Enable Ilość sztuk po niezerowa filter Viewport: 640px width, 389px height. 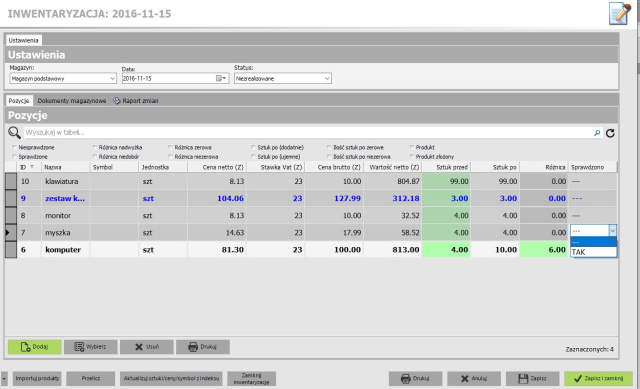click(x=329, y=157)
